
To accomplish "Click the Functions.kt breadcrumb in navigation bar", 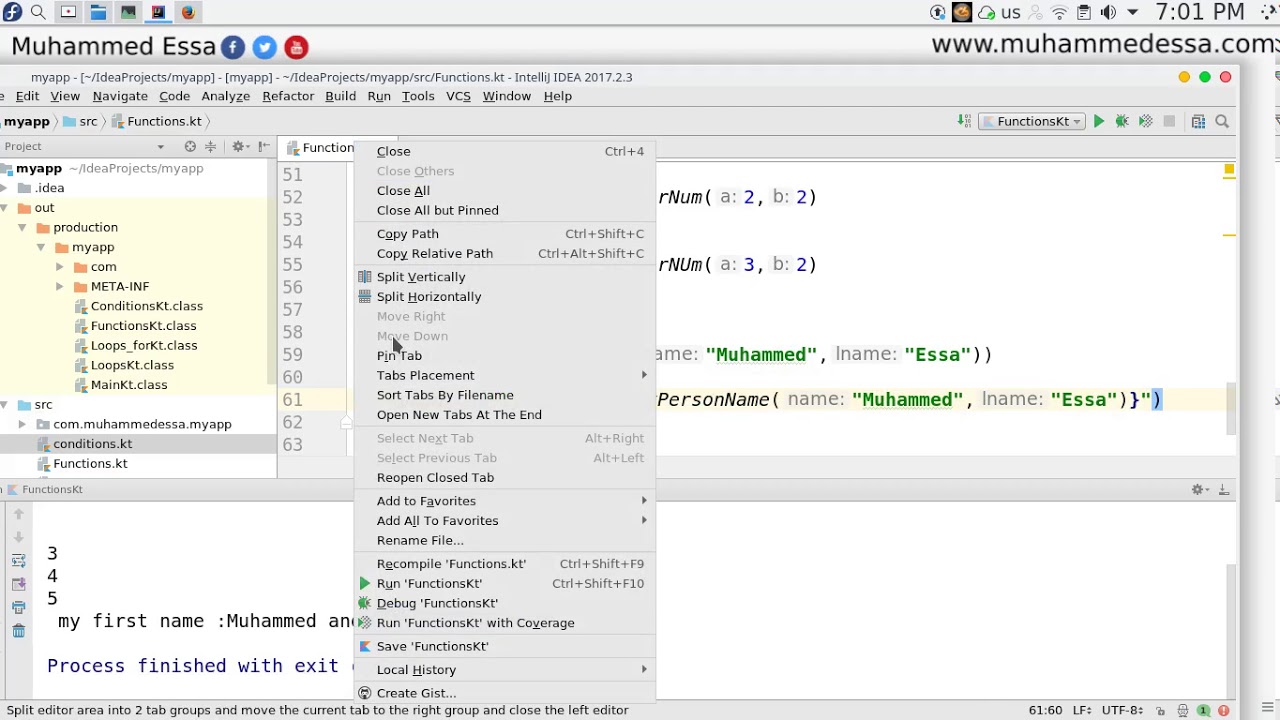I will coord(156,121).
